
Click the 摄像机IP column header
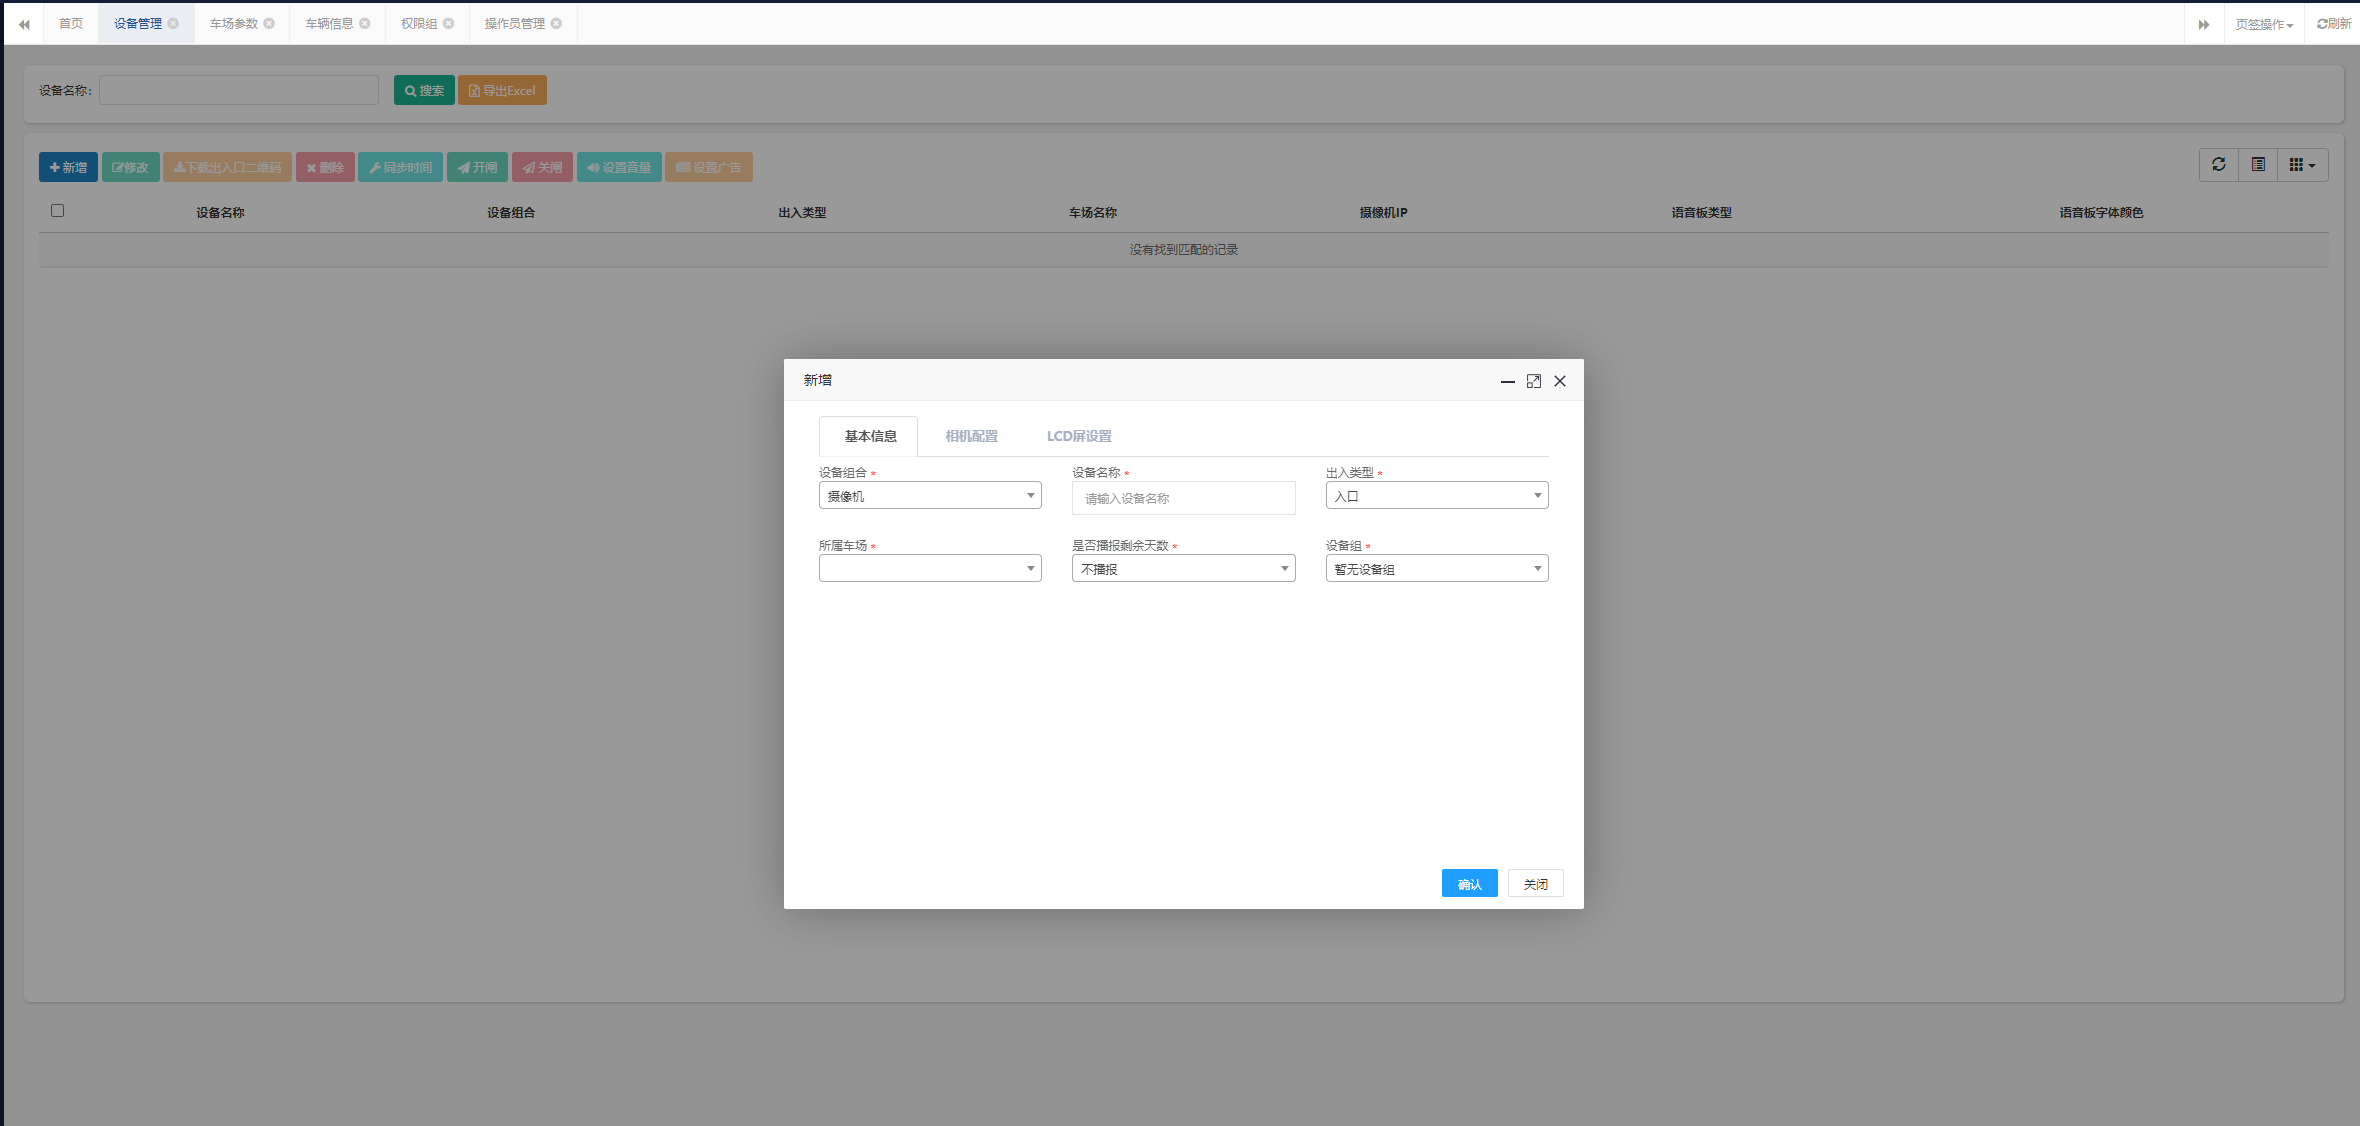tap(1383, 212)
